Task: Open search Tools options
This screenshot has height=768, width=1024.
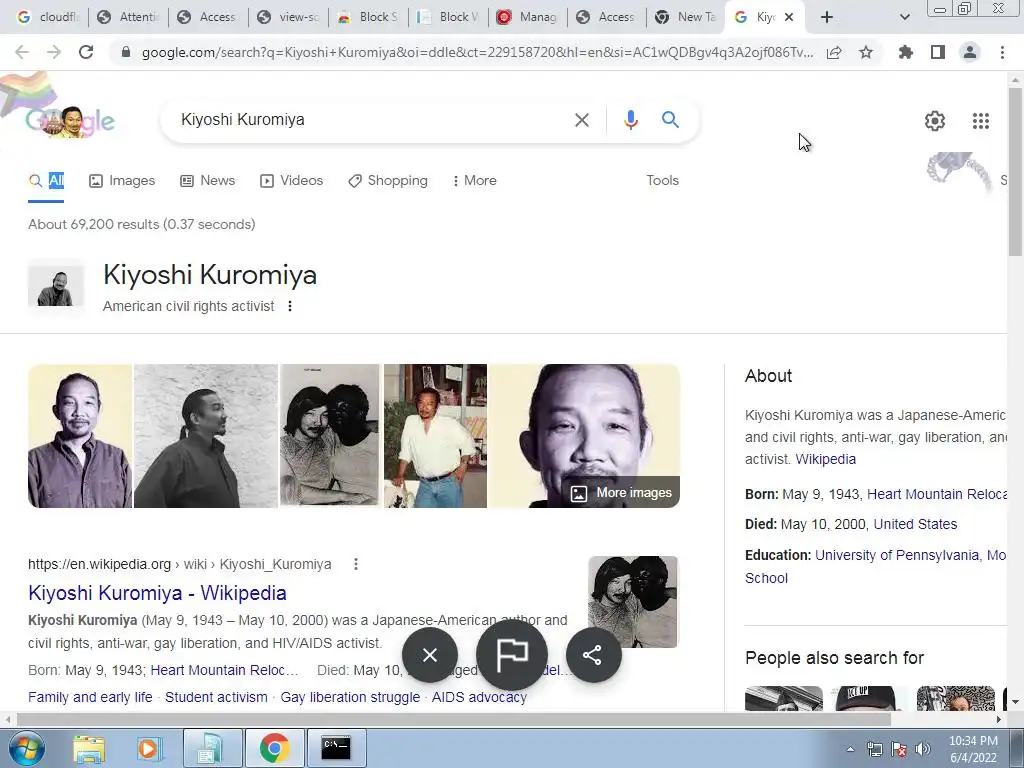Action: (x=662, y=180)
